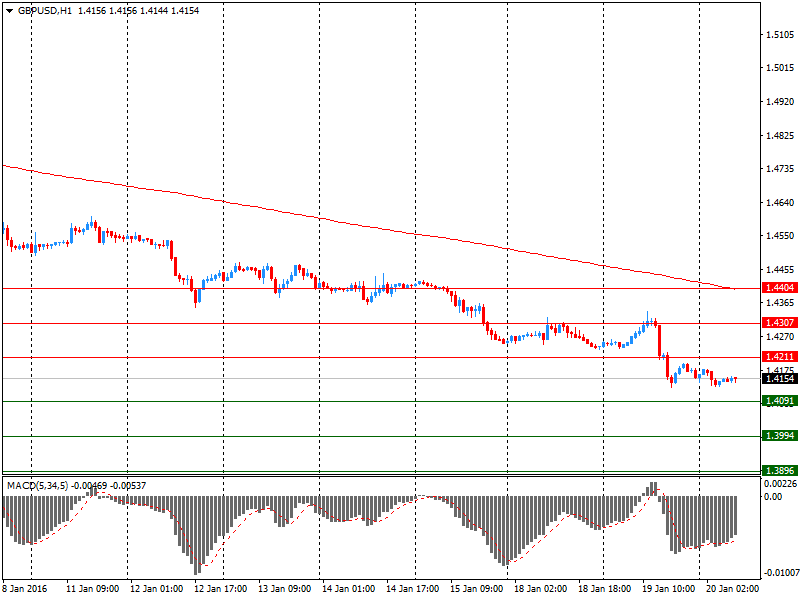Select the 1.4091 green support level label
The image size is (800, 600).
[x=780, y=401]
